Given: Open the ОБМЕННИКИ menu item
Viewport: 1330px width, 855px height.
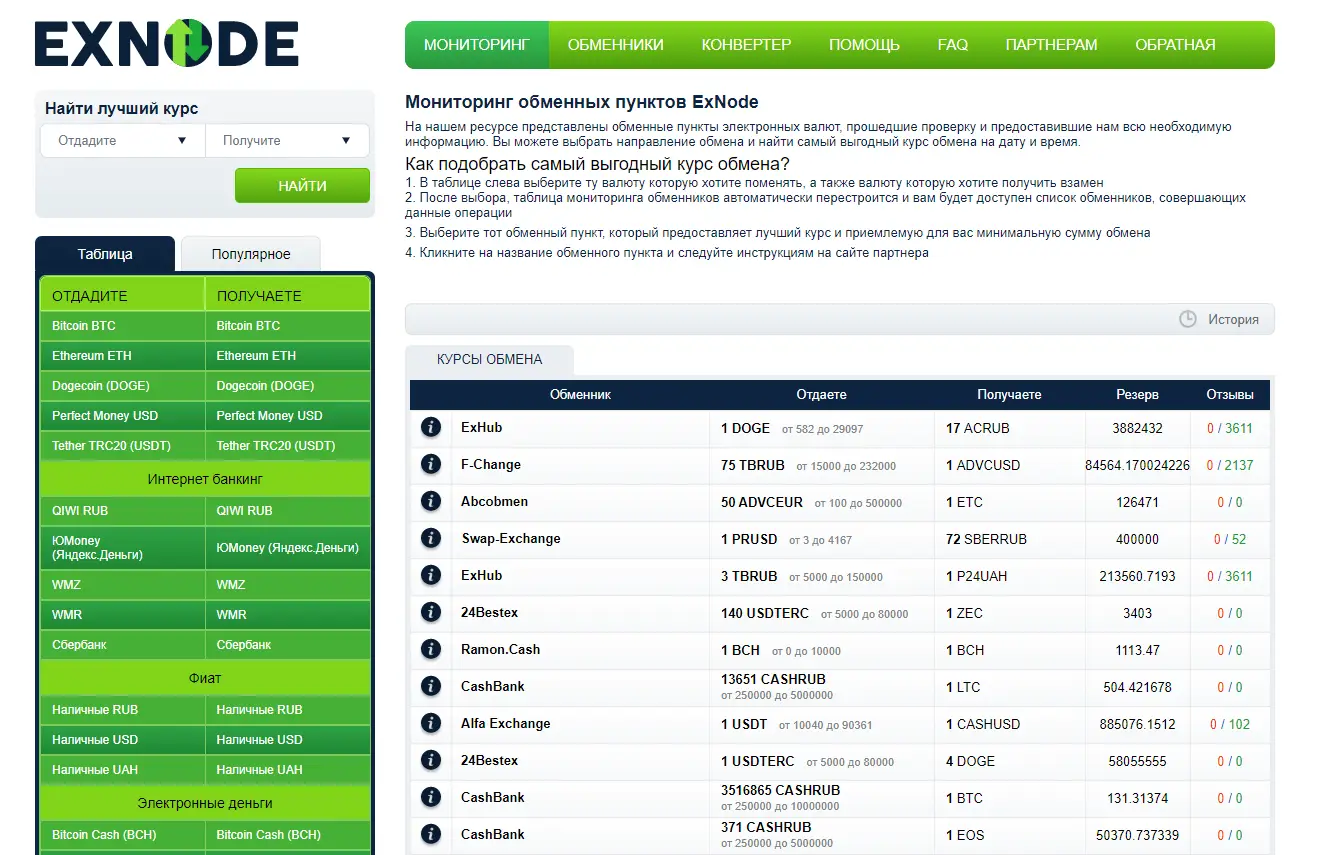Looking at the screenshot, I should (616, 45).
